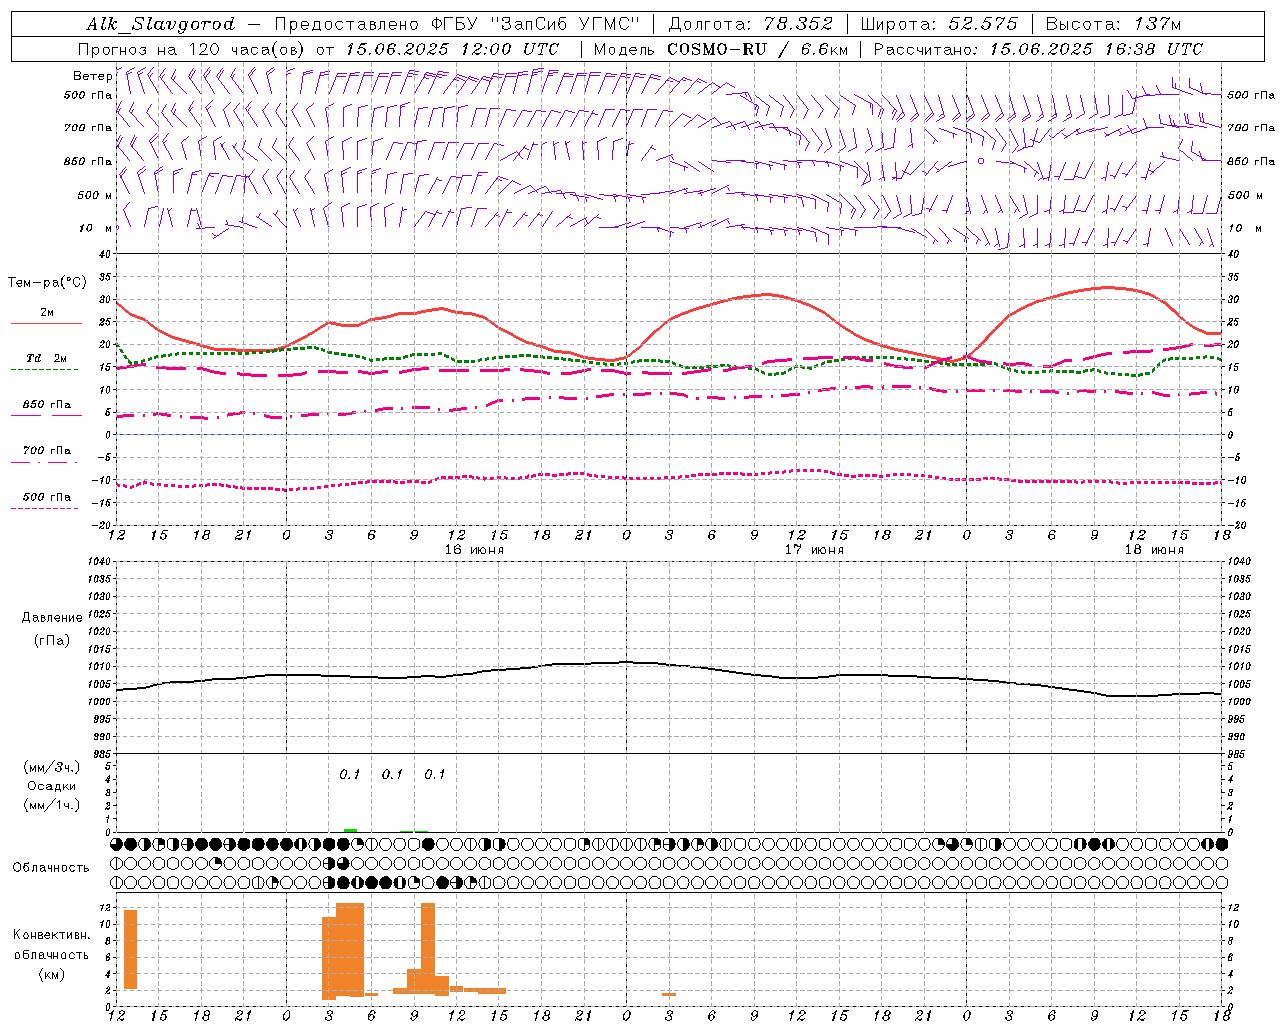Click the 'Модель COSMO-RU / 6.6км' model text
Image resolution: width=1280 pixels, height=1024 pixels.
(x=720, y=49)
